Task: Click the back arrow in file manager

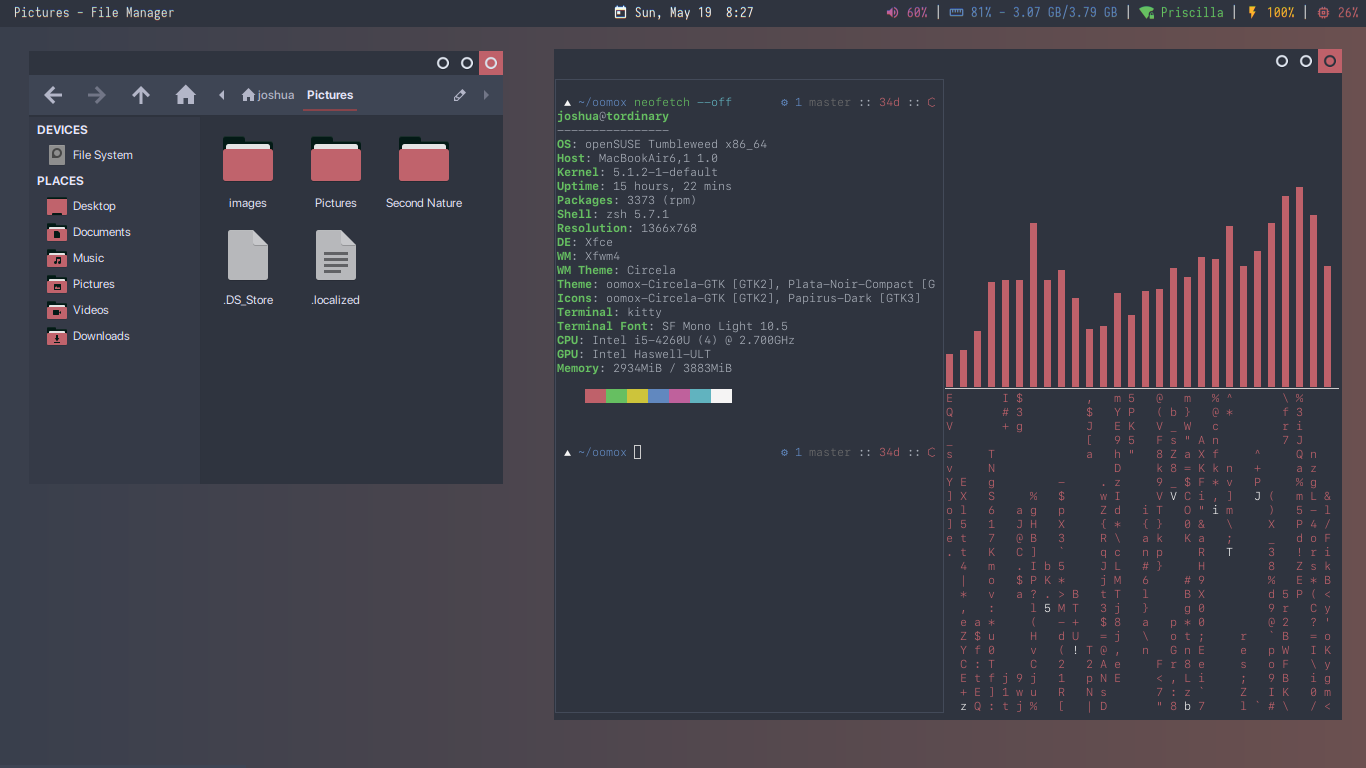Action: click(54, 95)
